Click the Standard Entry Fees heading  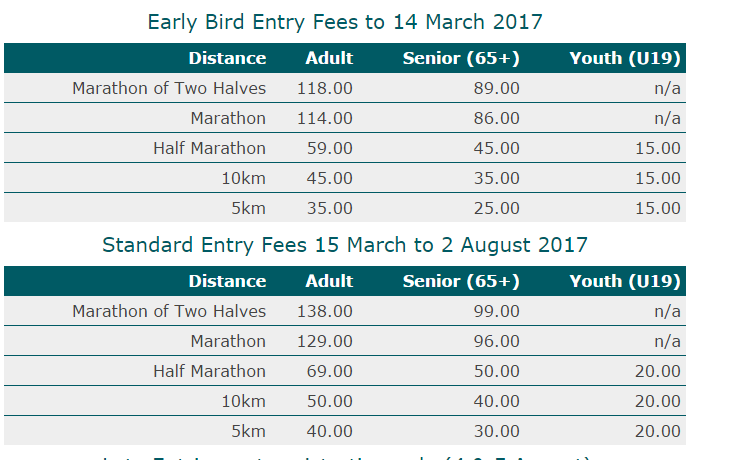click(345, 245)
